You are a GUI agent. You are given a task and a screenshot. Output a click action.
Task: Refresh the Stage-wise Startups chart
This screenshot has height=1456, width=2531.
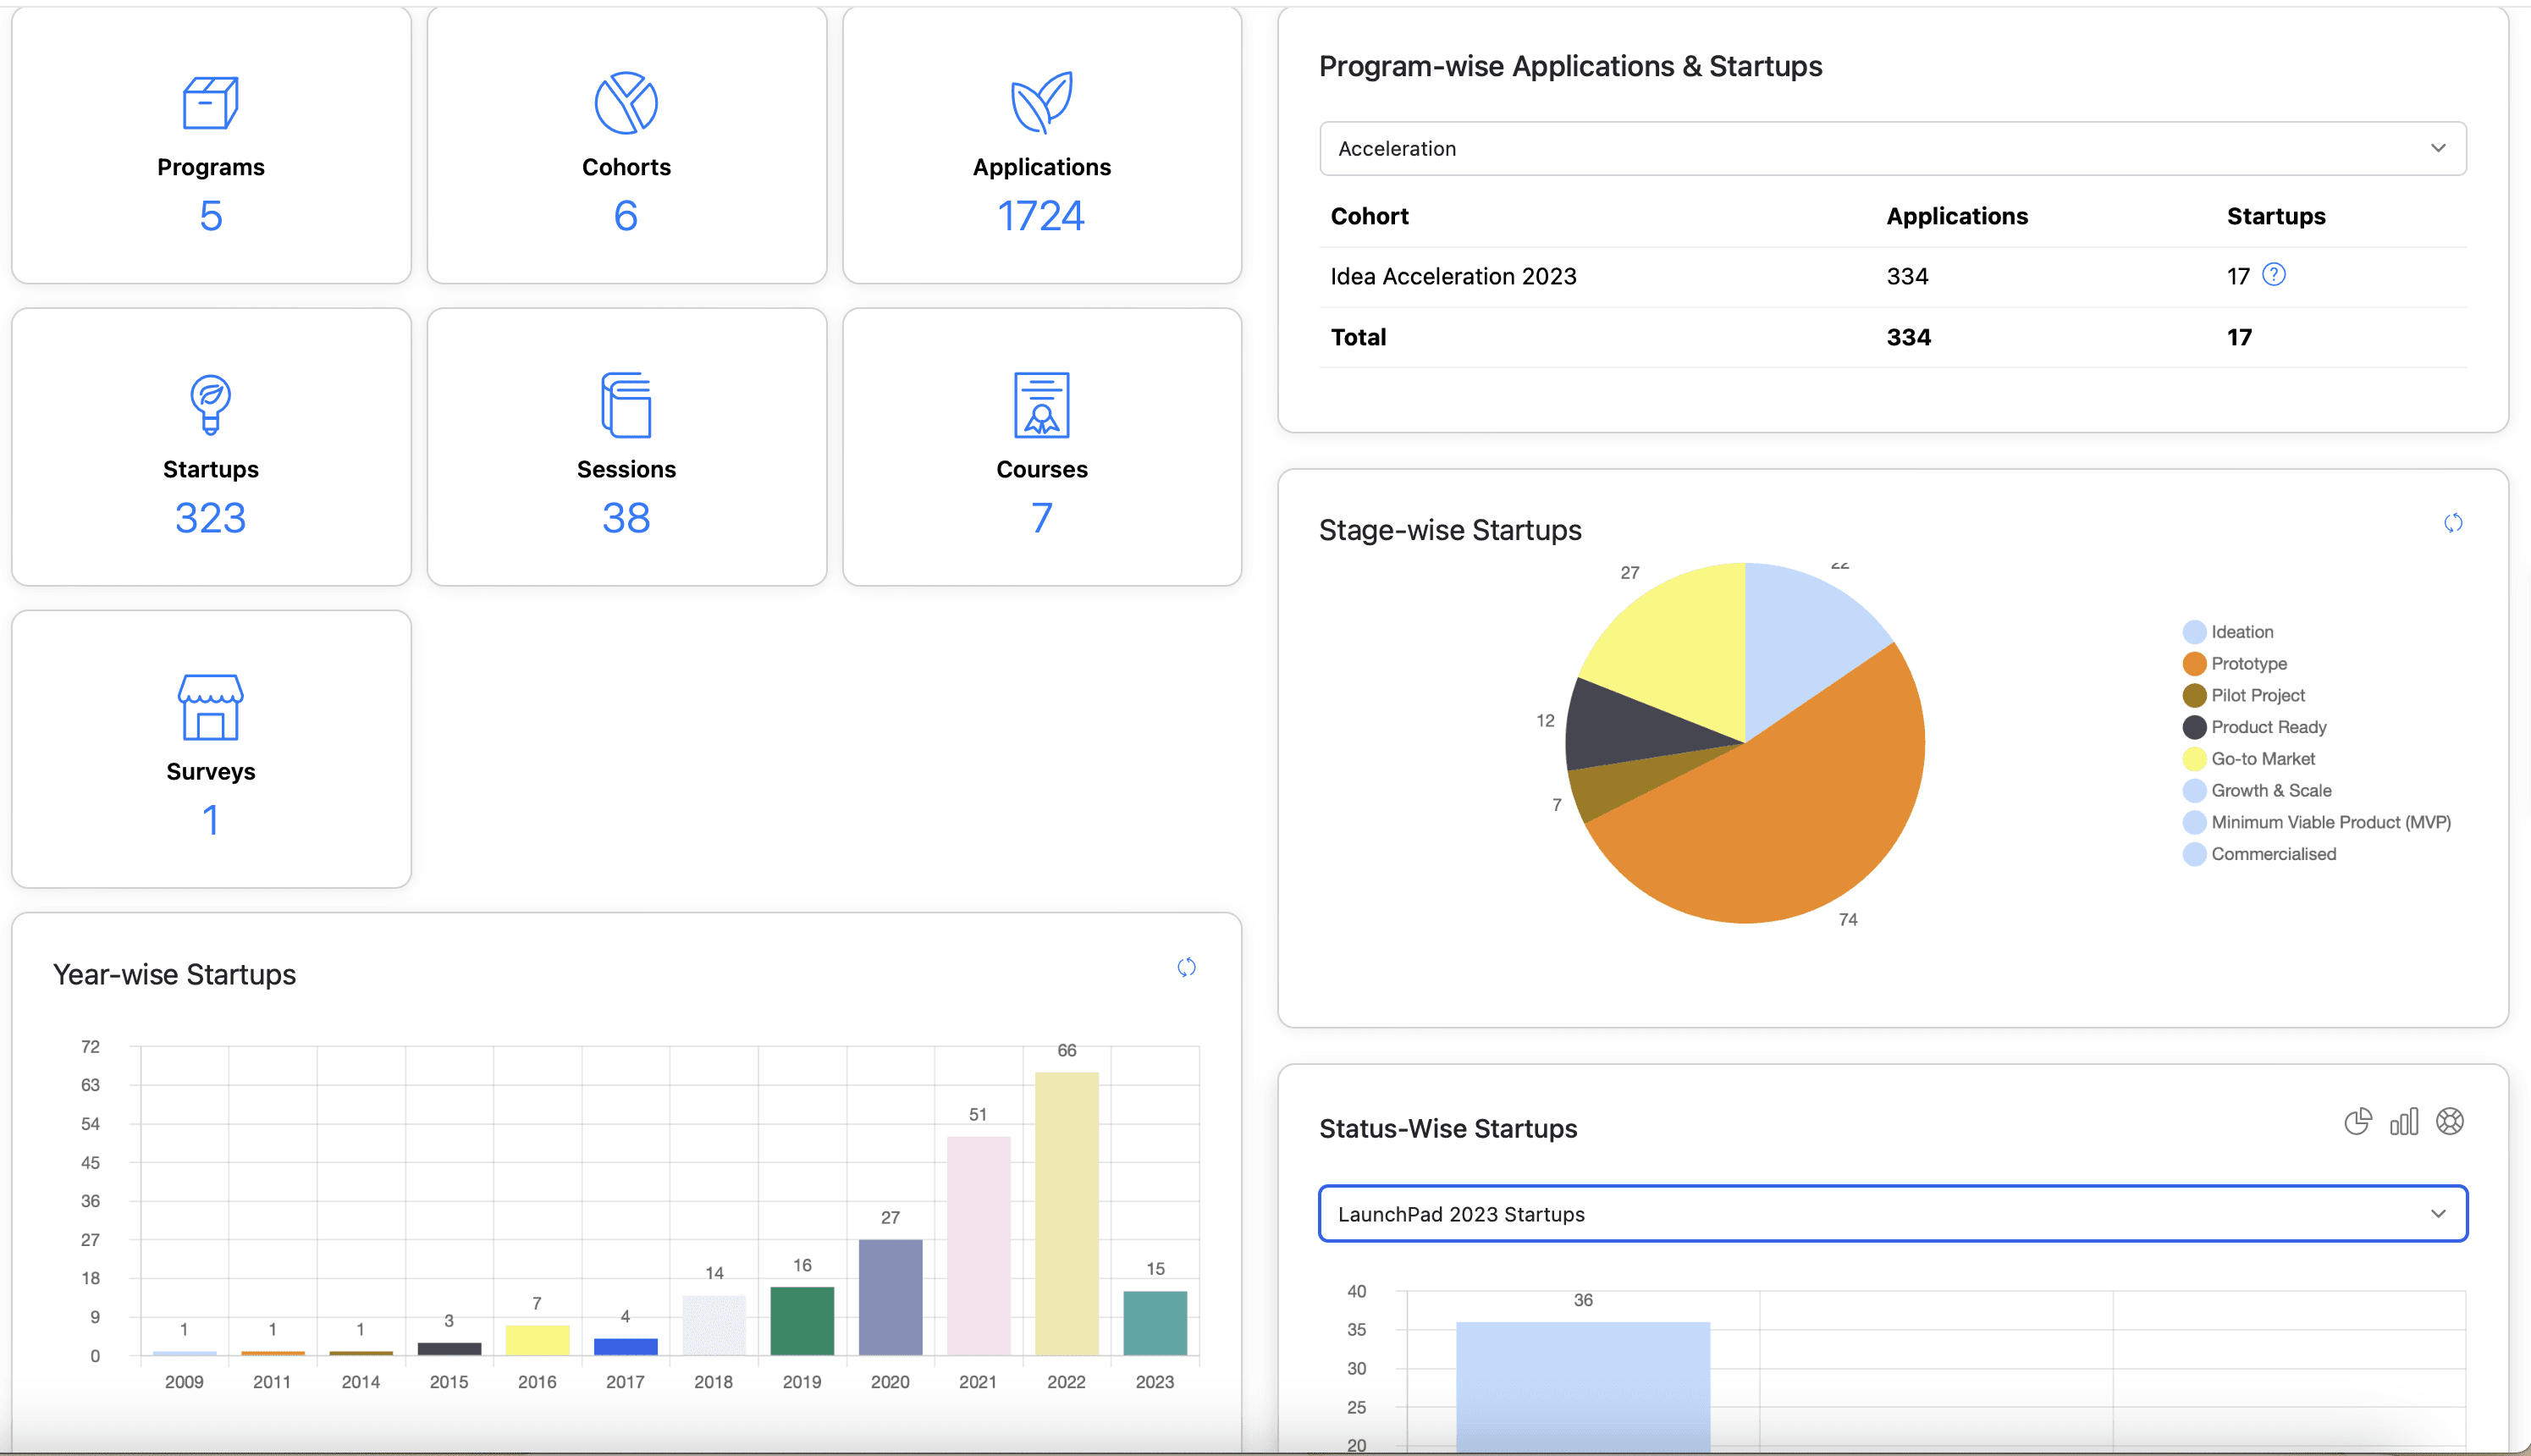tap(2452, 523)
